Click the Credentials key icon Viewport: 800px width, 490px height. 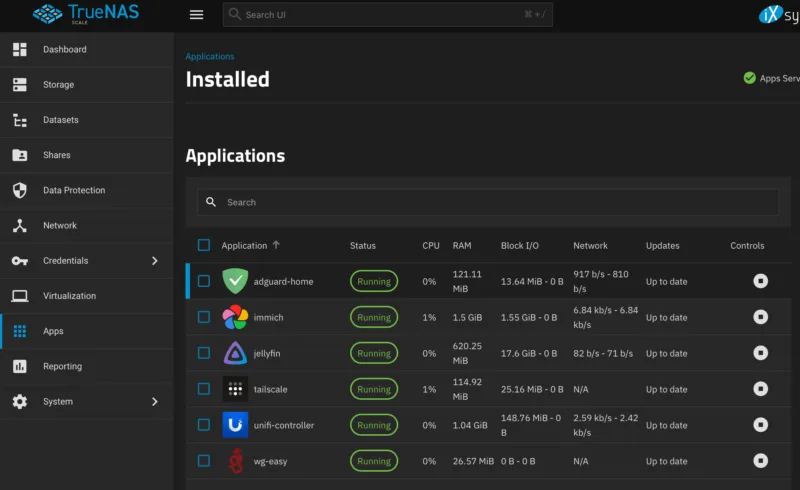20,261
